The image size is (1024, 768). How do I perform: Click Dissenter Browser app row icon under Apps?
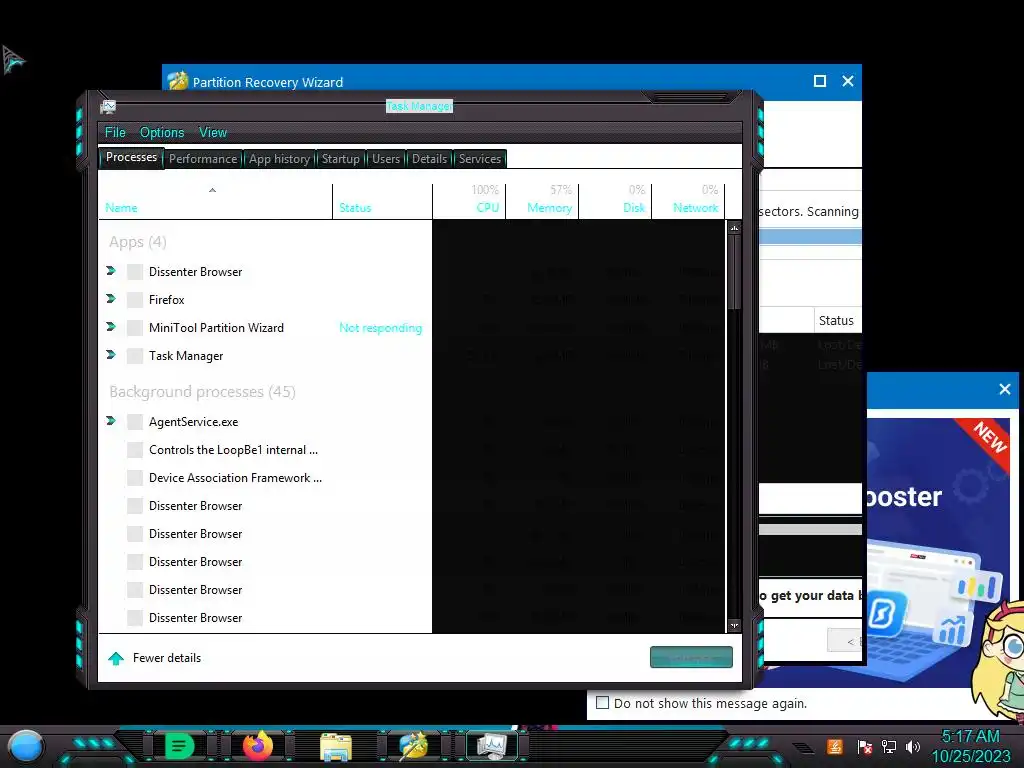tap(135, 272)
